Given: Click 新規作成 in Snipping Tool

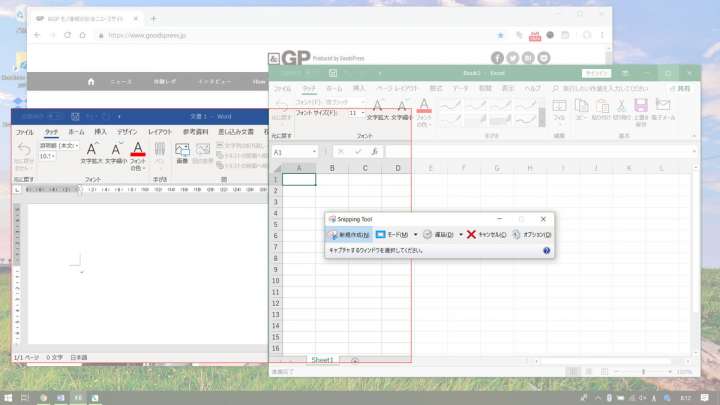Looking at the screenshot, I should (x=349, y=235).
